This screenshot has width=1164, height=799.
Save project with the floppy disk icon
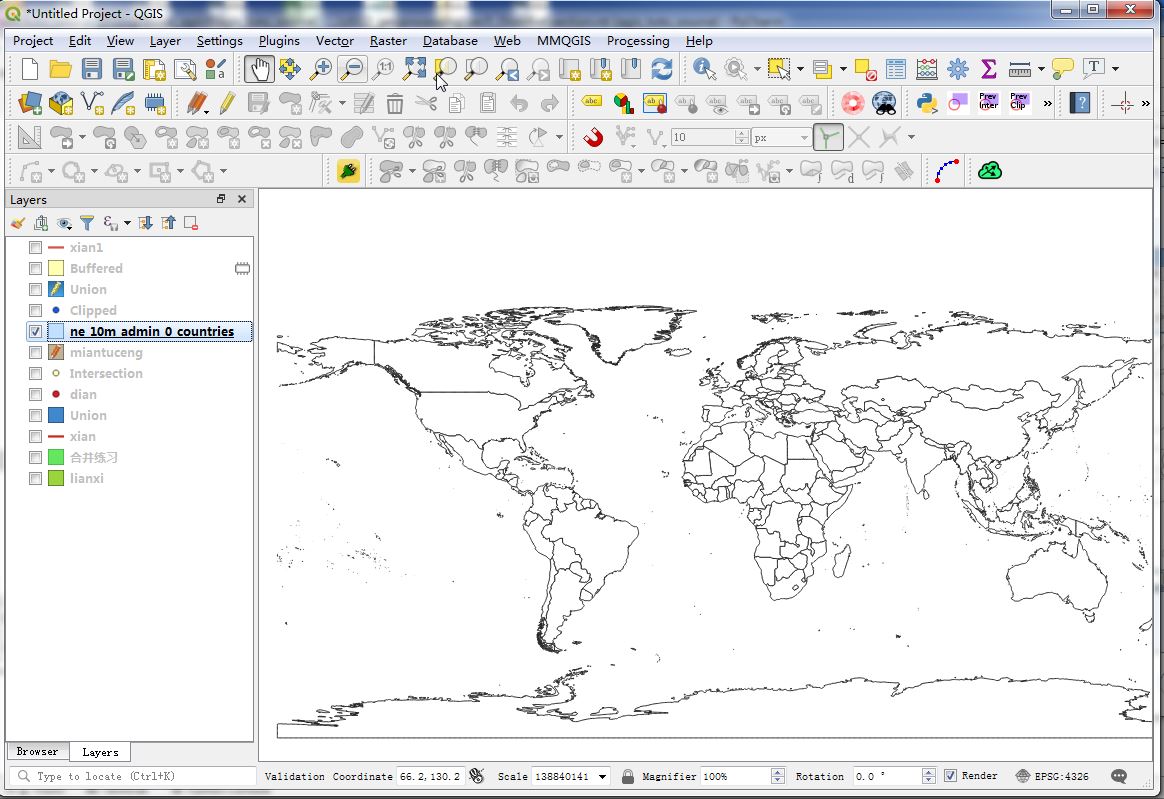point(91,69)
